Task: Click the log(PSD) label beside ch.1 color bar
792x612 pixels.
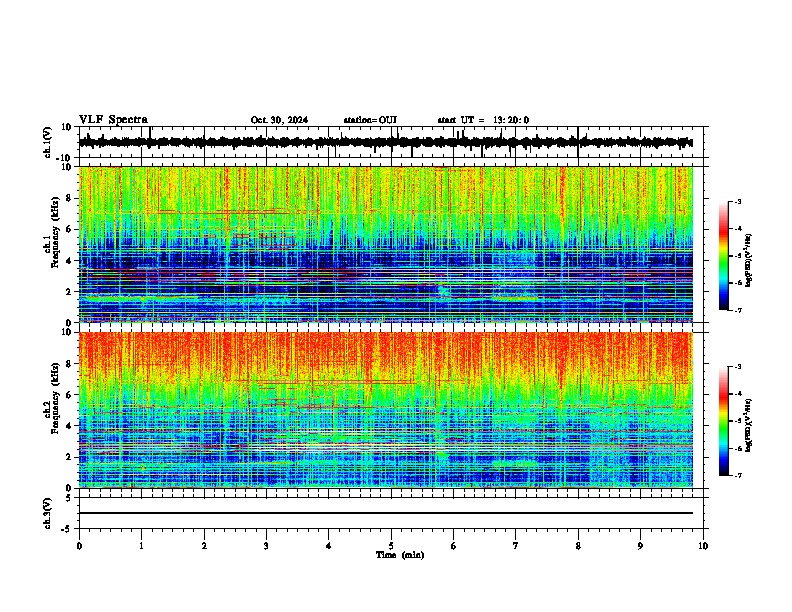Action: coord(749,260)
